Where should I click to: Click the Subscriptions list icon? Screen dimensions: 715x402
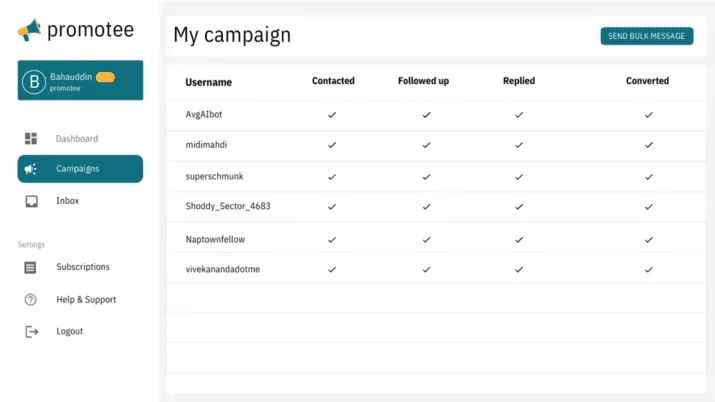pos(30,268)
